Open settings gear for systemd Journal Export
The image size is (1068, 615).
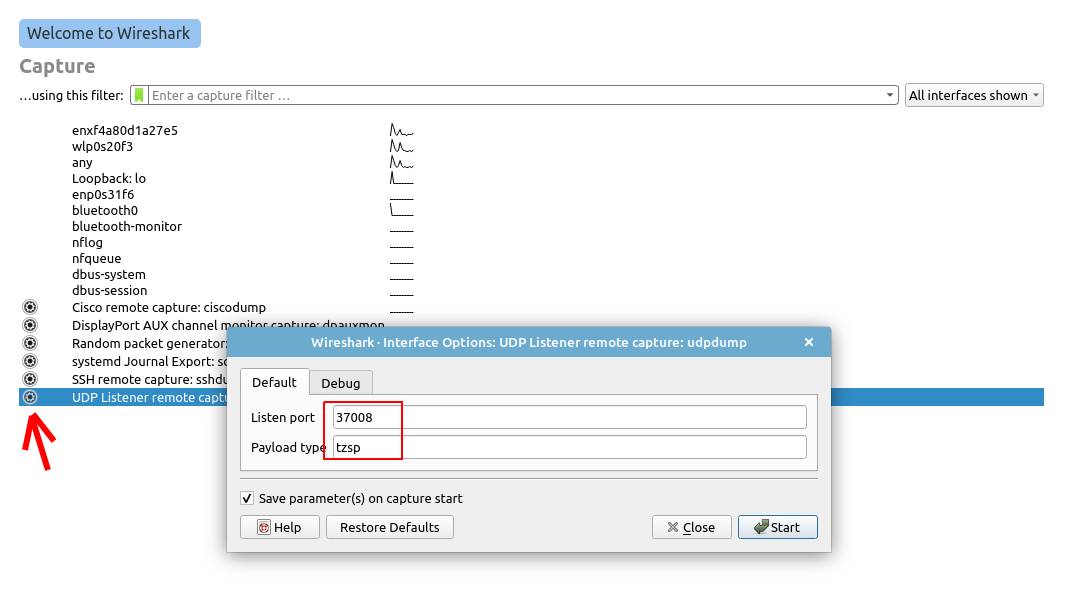click(30, 361)
